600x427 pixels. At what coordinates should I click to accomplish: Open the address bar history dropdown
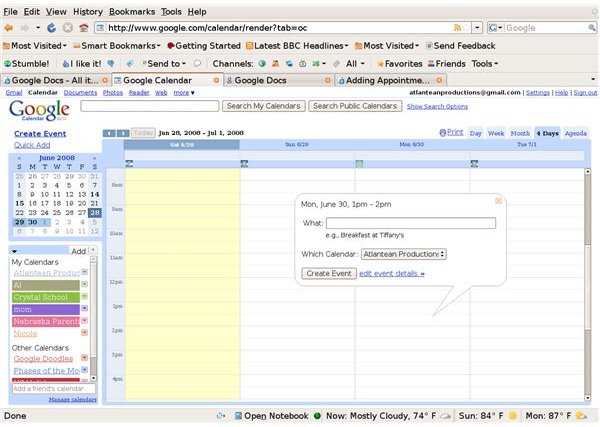click(x=477, y=28)
